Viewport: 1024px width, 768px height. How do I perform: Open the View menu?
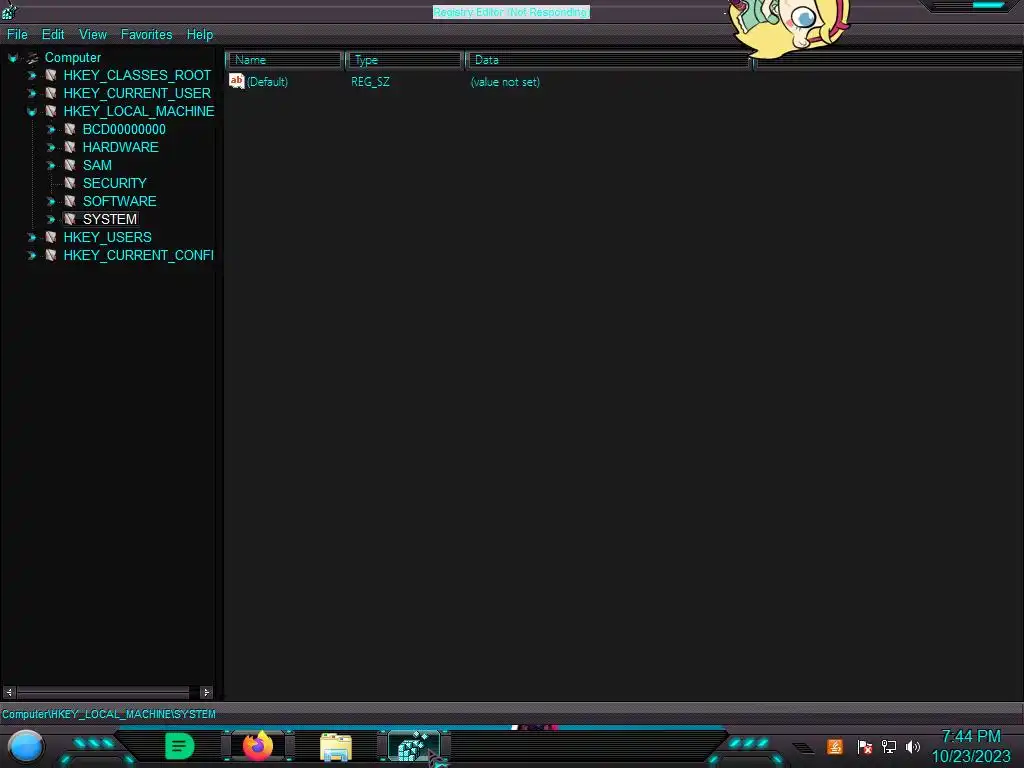coord(93,35)
